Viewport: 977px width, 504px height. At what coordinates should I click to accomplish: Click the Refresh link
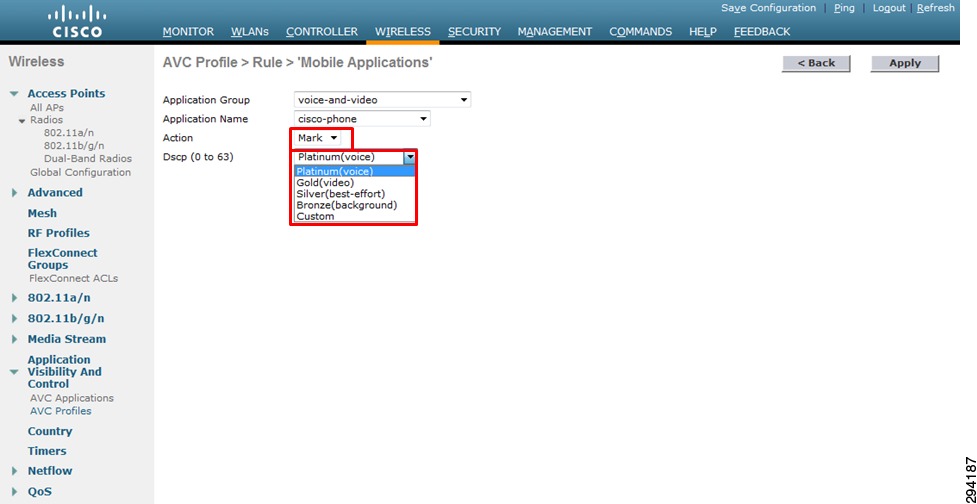pos(935,8)
